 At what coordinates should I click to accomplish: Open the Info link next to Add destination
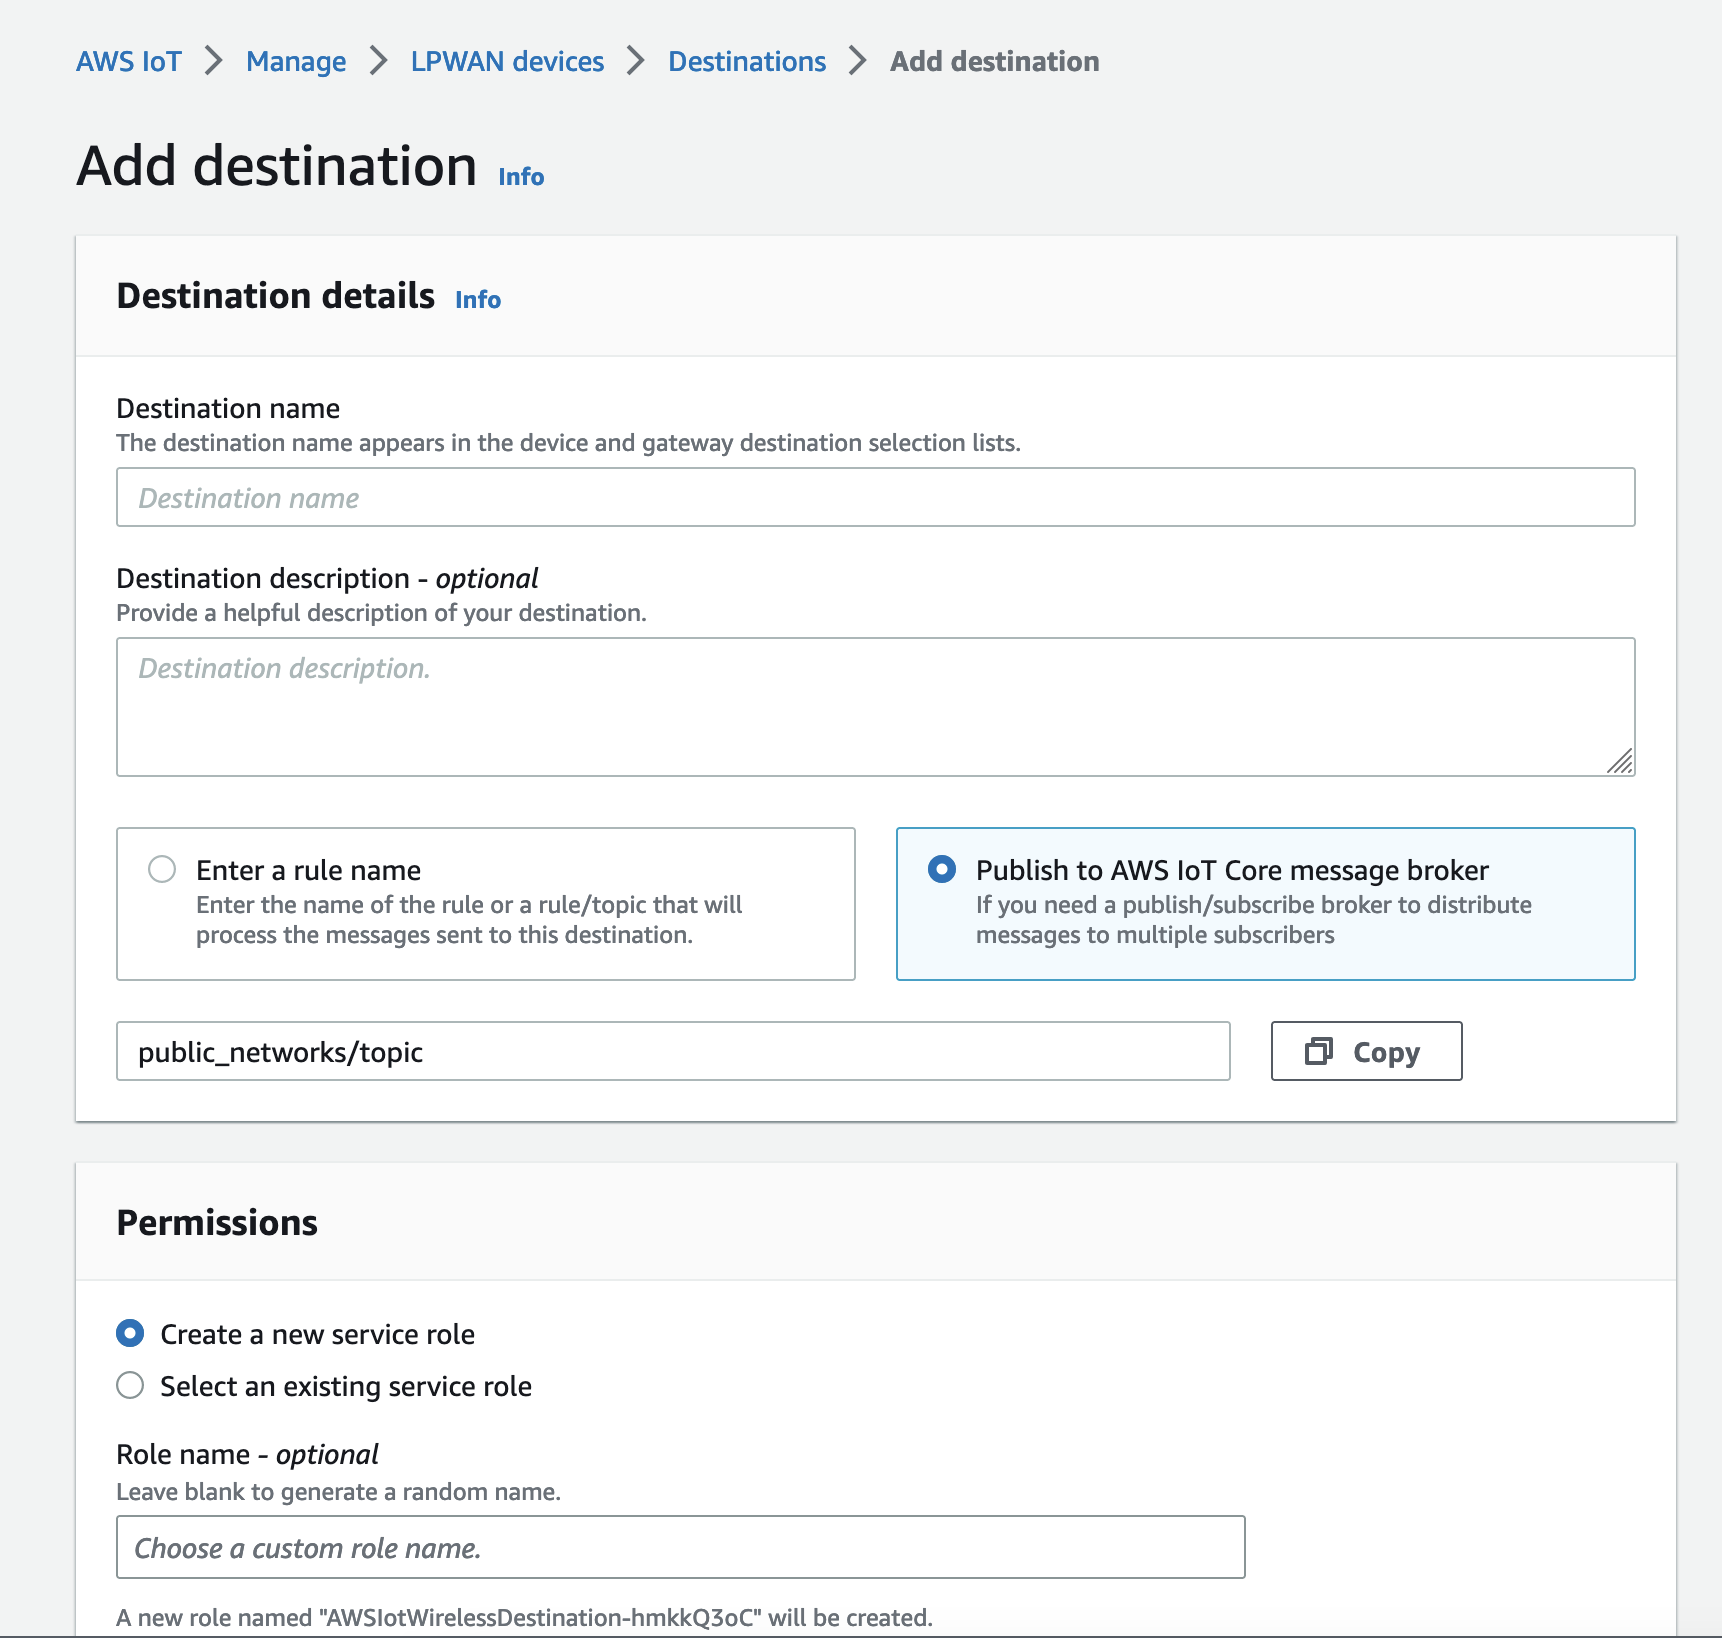[520, 176]
